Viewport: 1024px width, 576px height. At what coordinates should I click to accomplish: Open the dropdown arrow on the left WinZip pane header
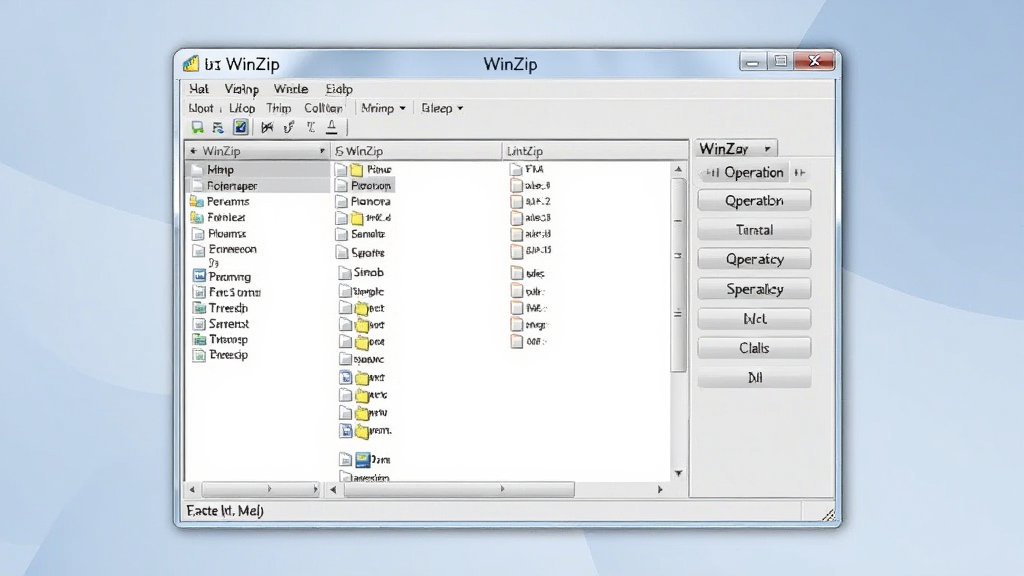point(322,151)
